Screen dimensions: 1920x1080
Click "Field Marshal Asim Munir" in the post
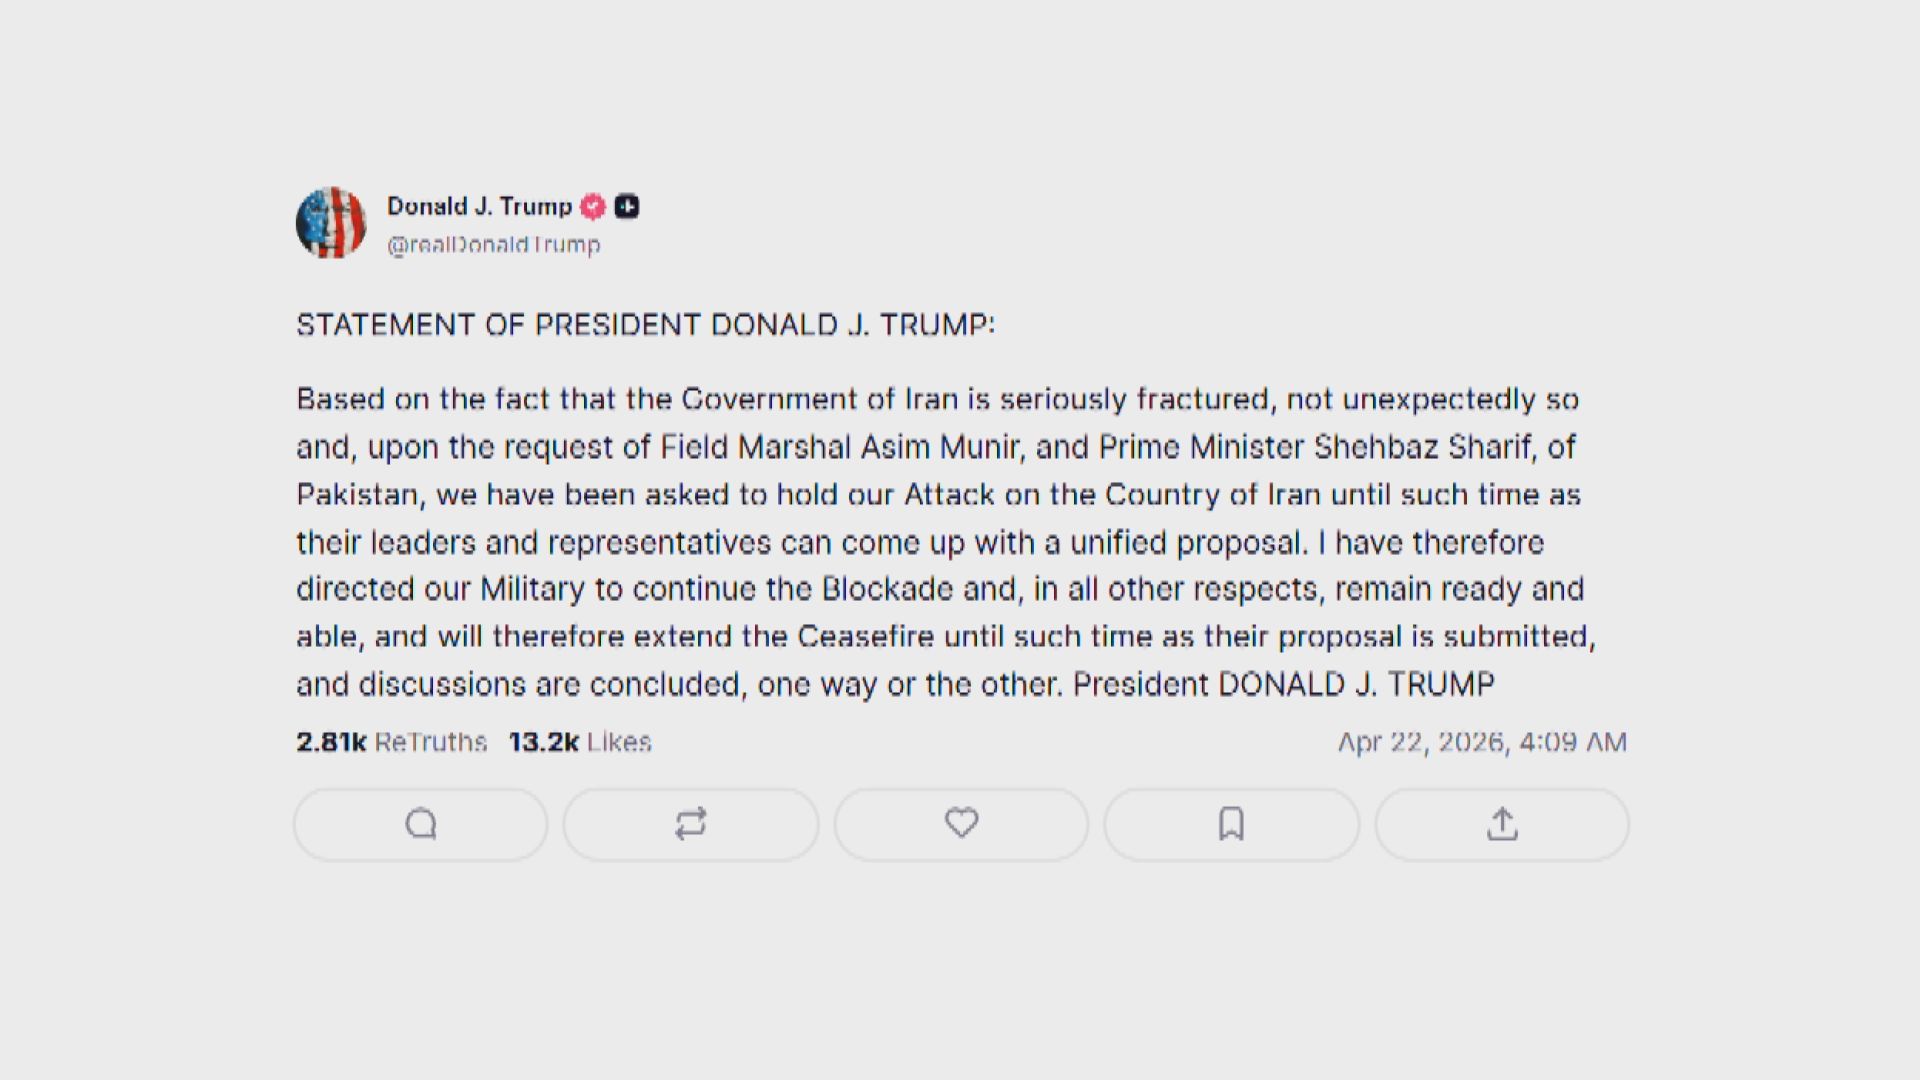point(842,447)
